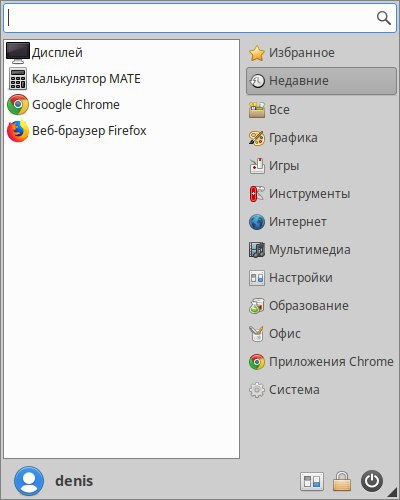400x500 pixels.
Task: Click the Игры cards icon
Action: [257, 166]
